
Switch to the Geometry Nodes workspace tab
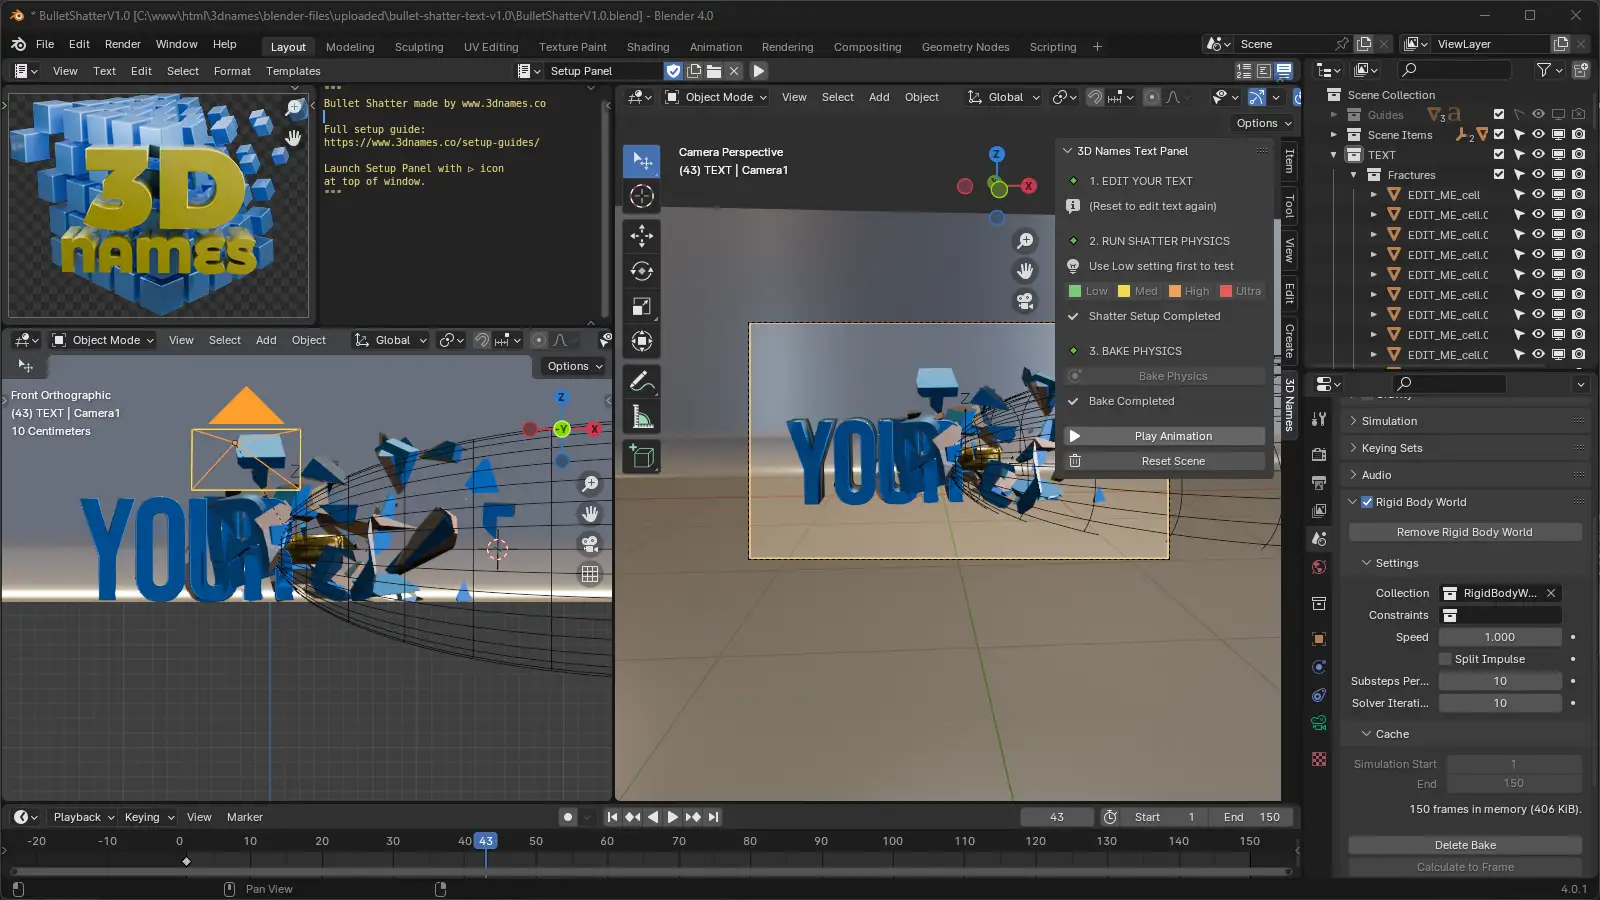pos(965,47)
